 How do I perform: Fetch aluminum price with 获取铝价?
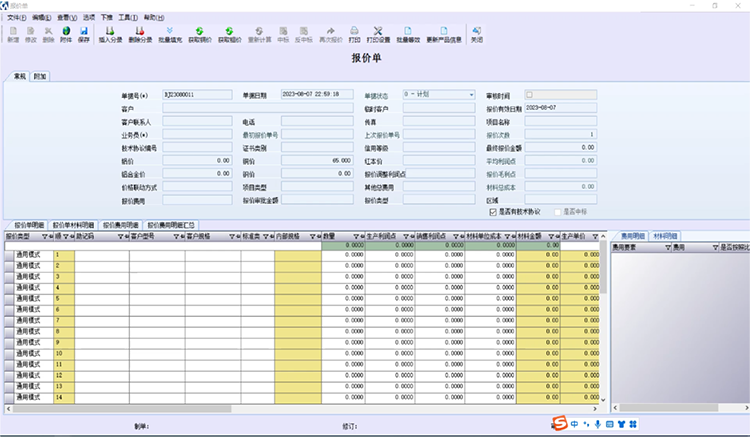pyautogui.click(x=230, y=34)
